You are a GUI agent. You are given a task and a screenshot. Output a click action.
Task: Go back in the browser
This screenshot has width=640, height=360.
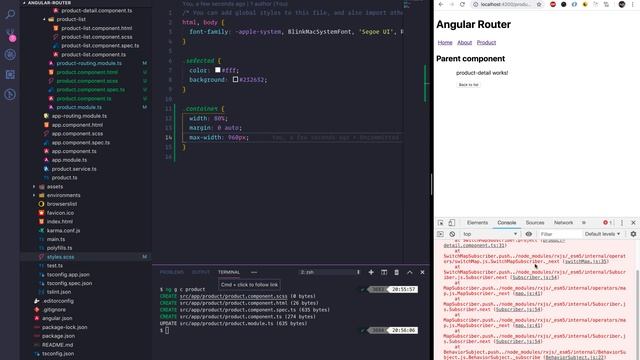point(441,4)
